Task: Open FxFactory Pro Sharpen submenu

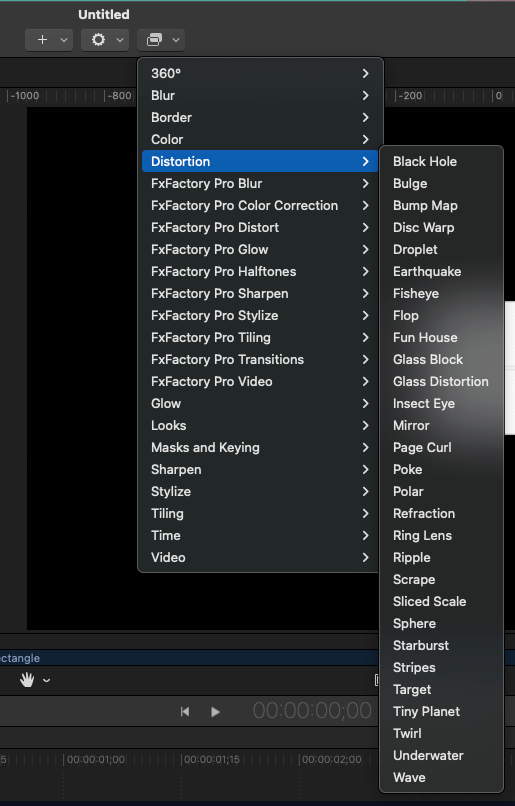Action: pos(260,294)
